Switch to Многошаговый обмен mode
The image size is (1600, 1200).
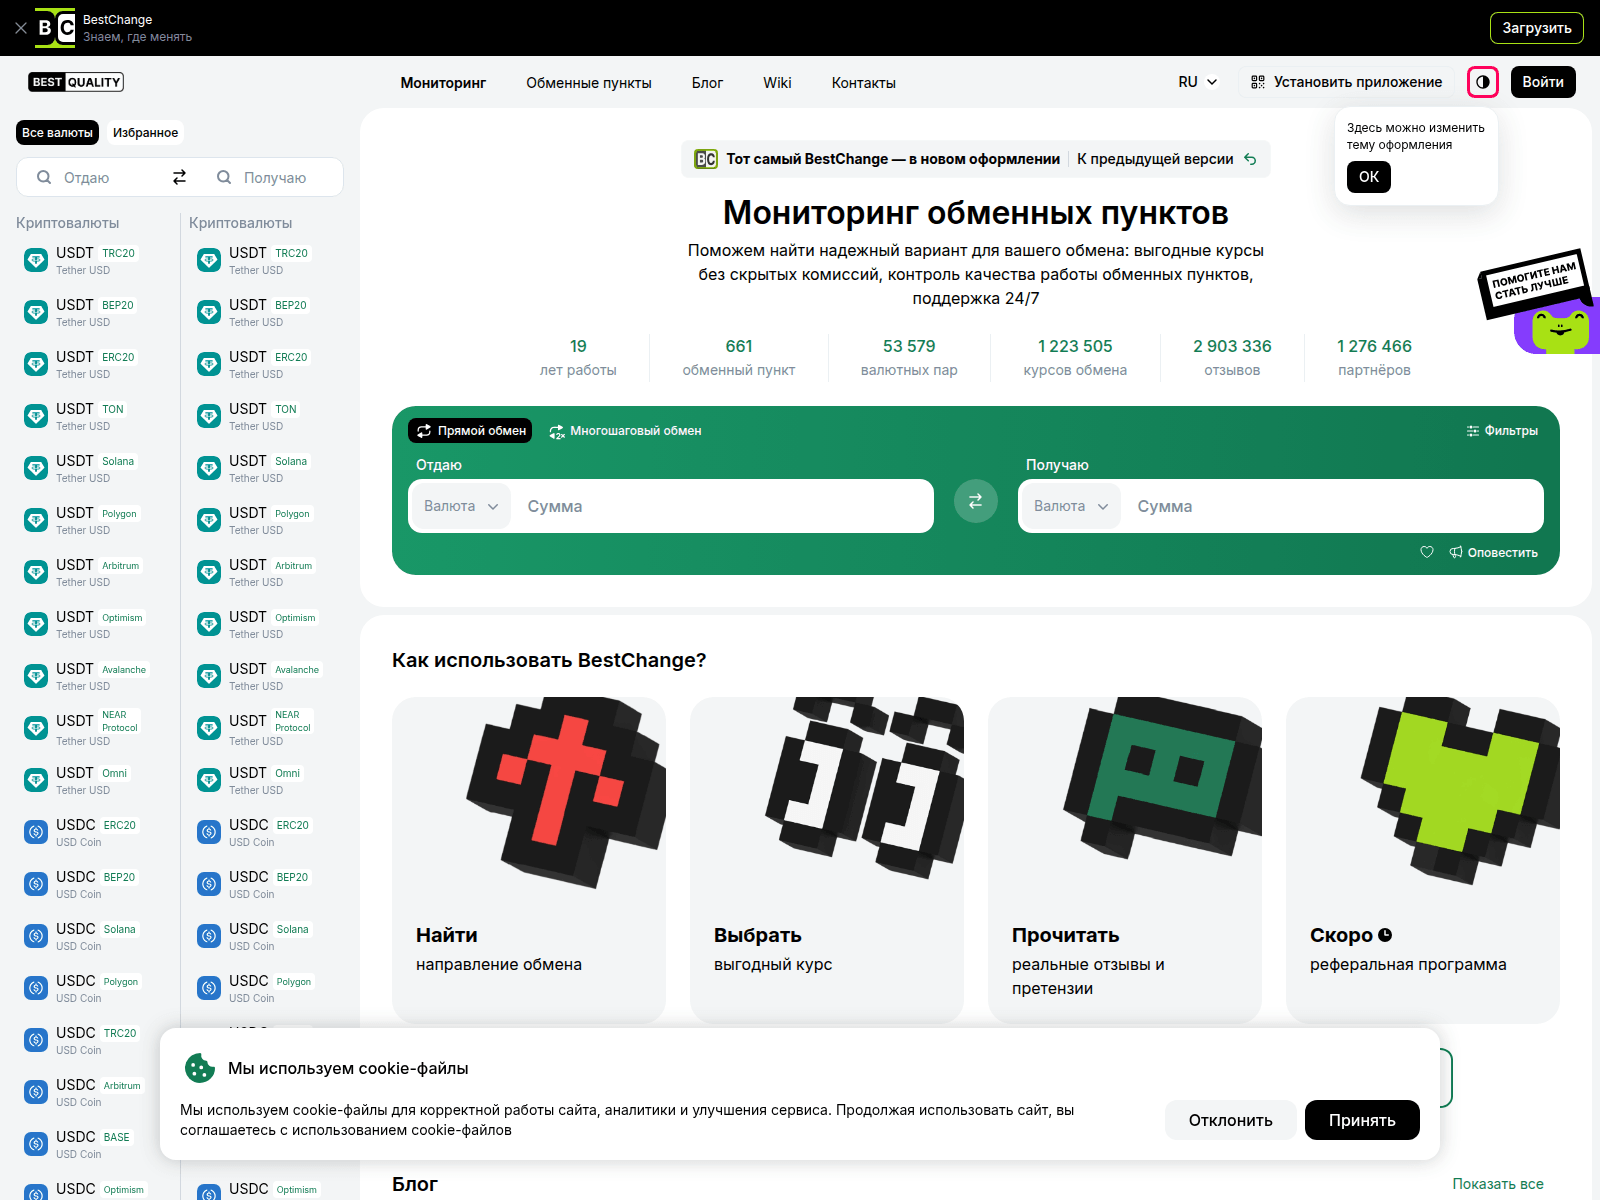click(625, 431)
